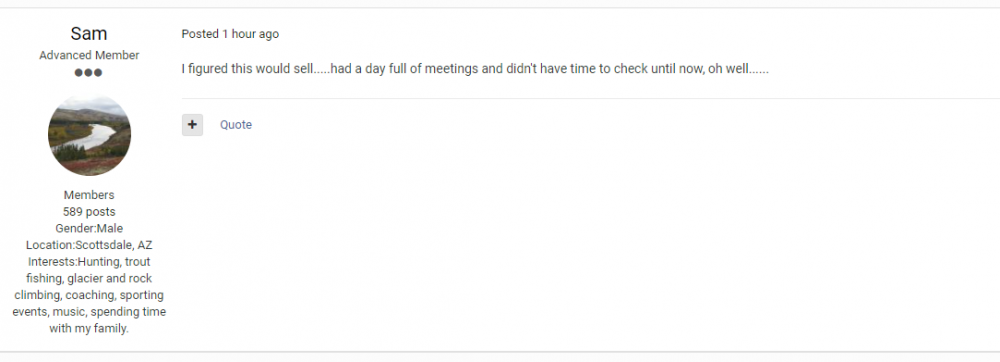Click the 'Location:Scottsdale, AZ' field

pos(89,245)
